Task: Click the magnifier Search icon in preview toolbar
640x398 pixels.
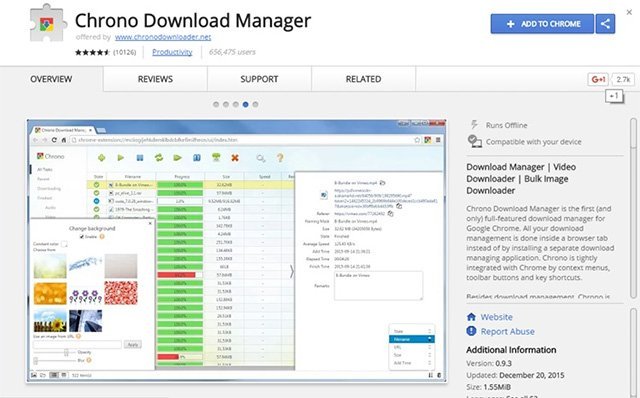Action: click(x=261, y=158)
